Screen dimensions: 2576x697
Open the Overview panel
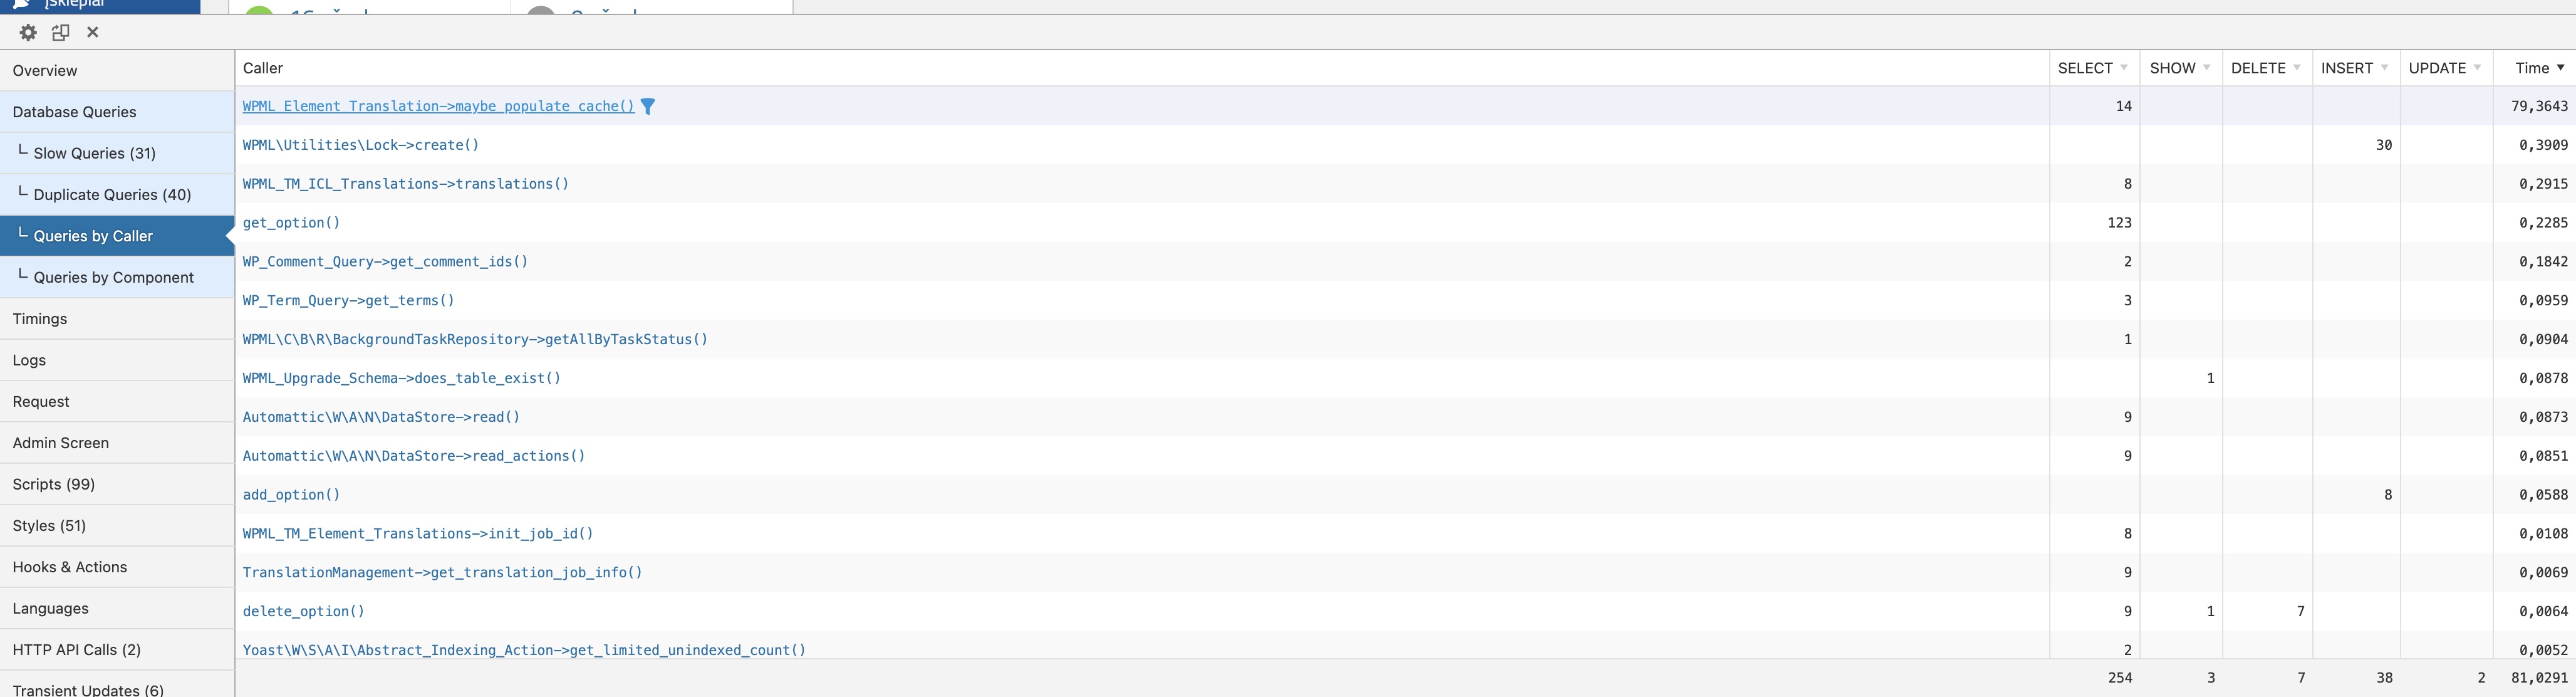(117, 71)
